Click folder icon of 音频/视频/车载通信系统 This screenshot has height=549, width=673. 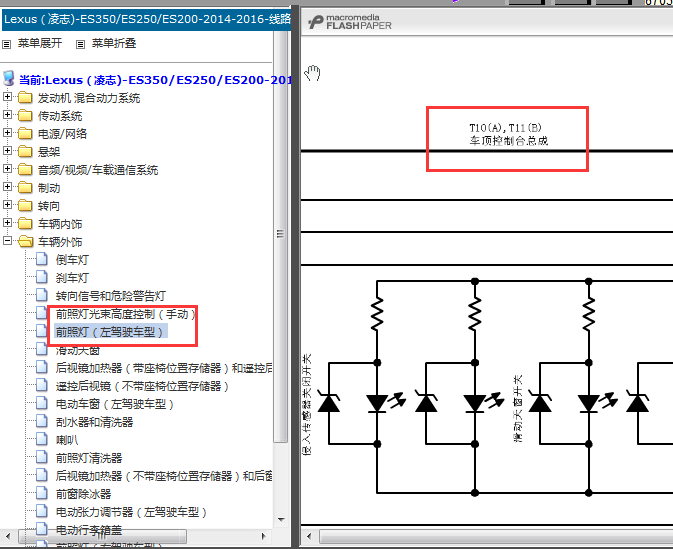25,170
